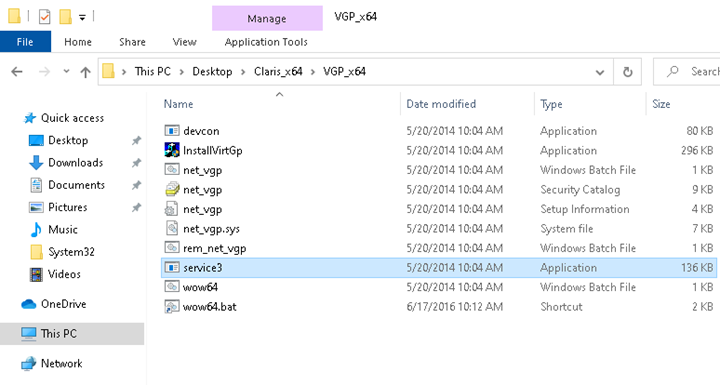Open OneDrive in navigation pane
This screenshot has width=720, height=385.
[x=63, y=304]
